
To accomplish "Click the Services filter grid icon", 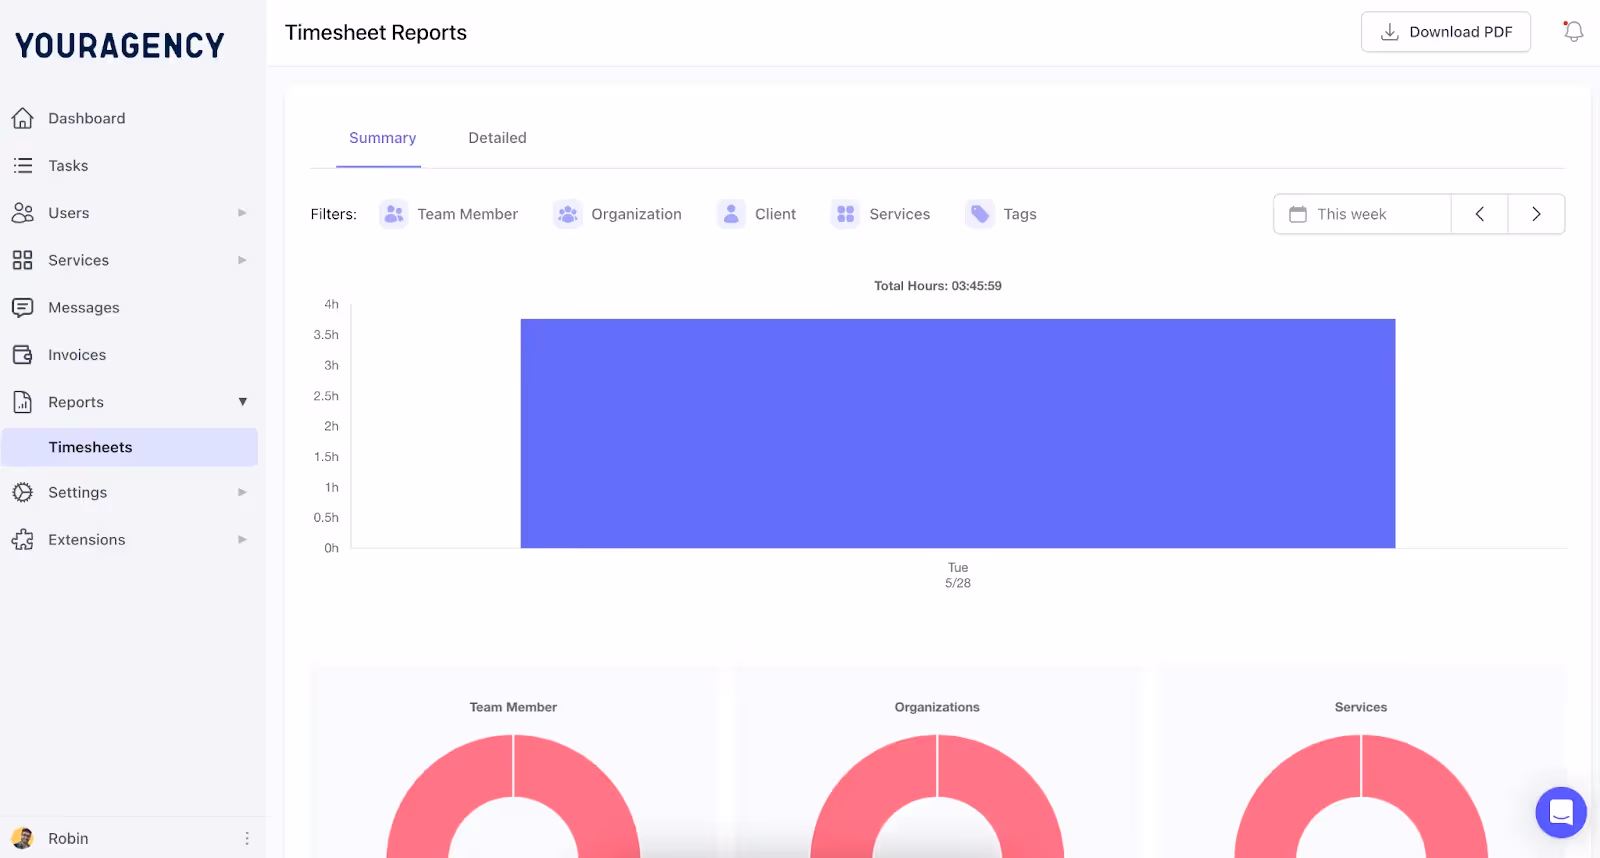I will click(x=846, y=214).
